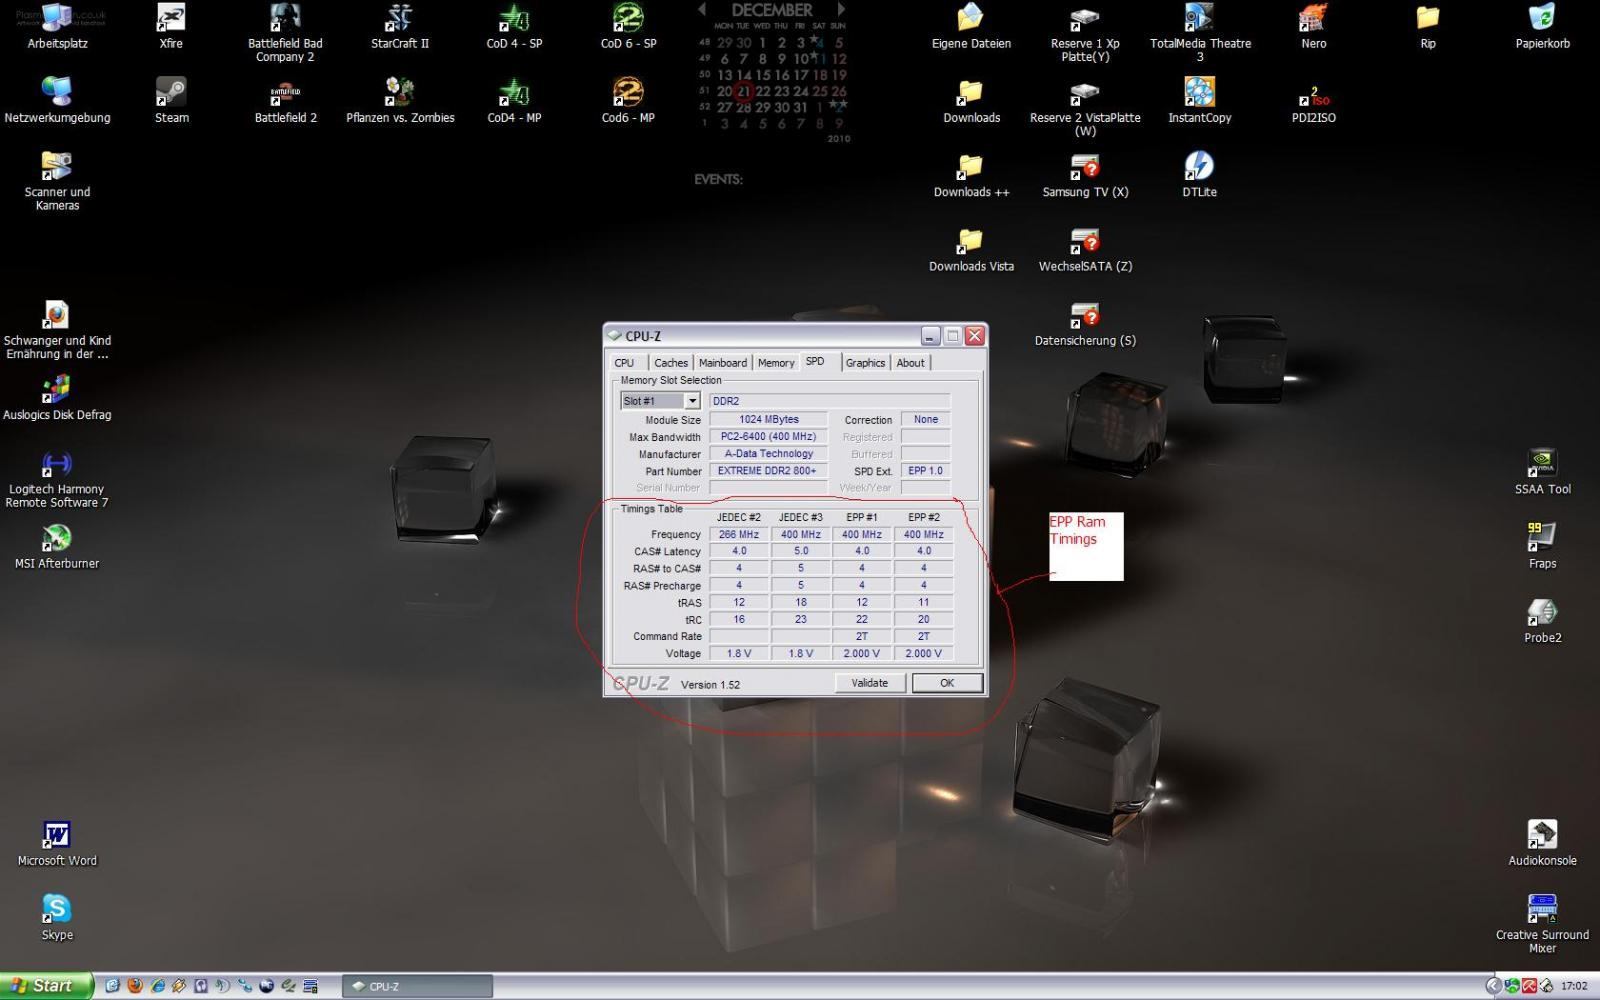The image size is (1600, 1000).
Task: Launch Nero from the desktop
Action: [x=1314, y=27]
